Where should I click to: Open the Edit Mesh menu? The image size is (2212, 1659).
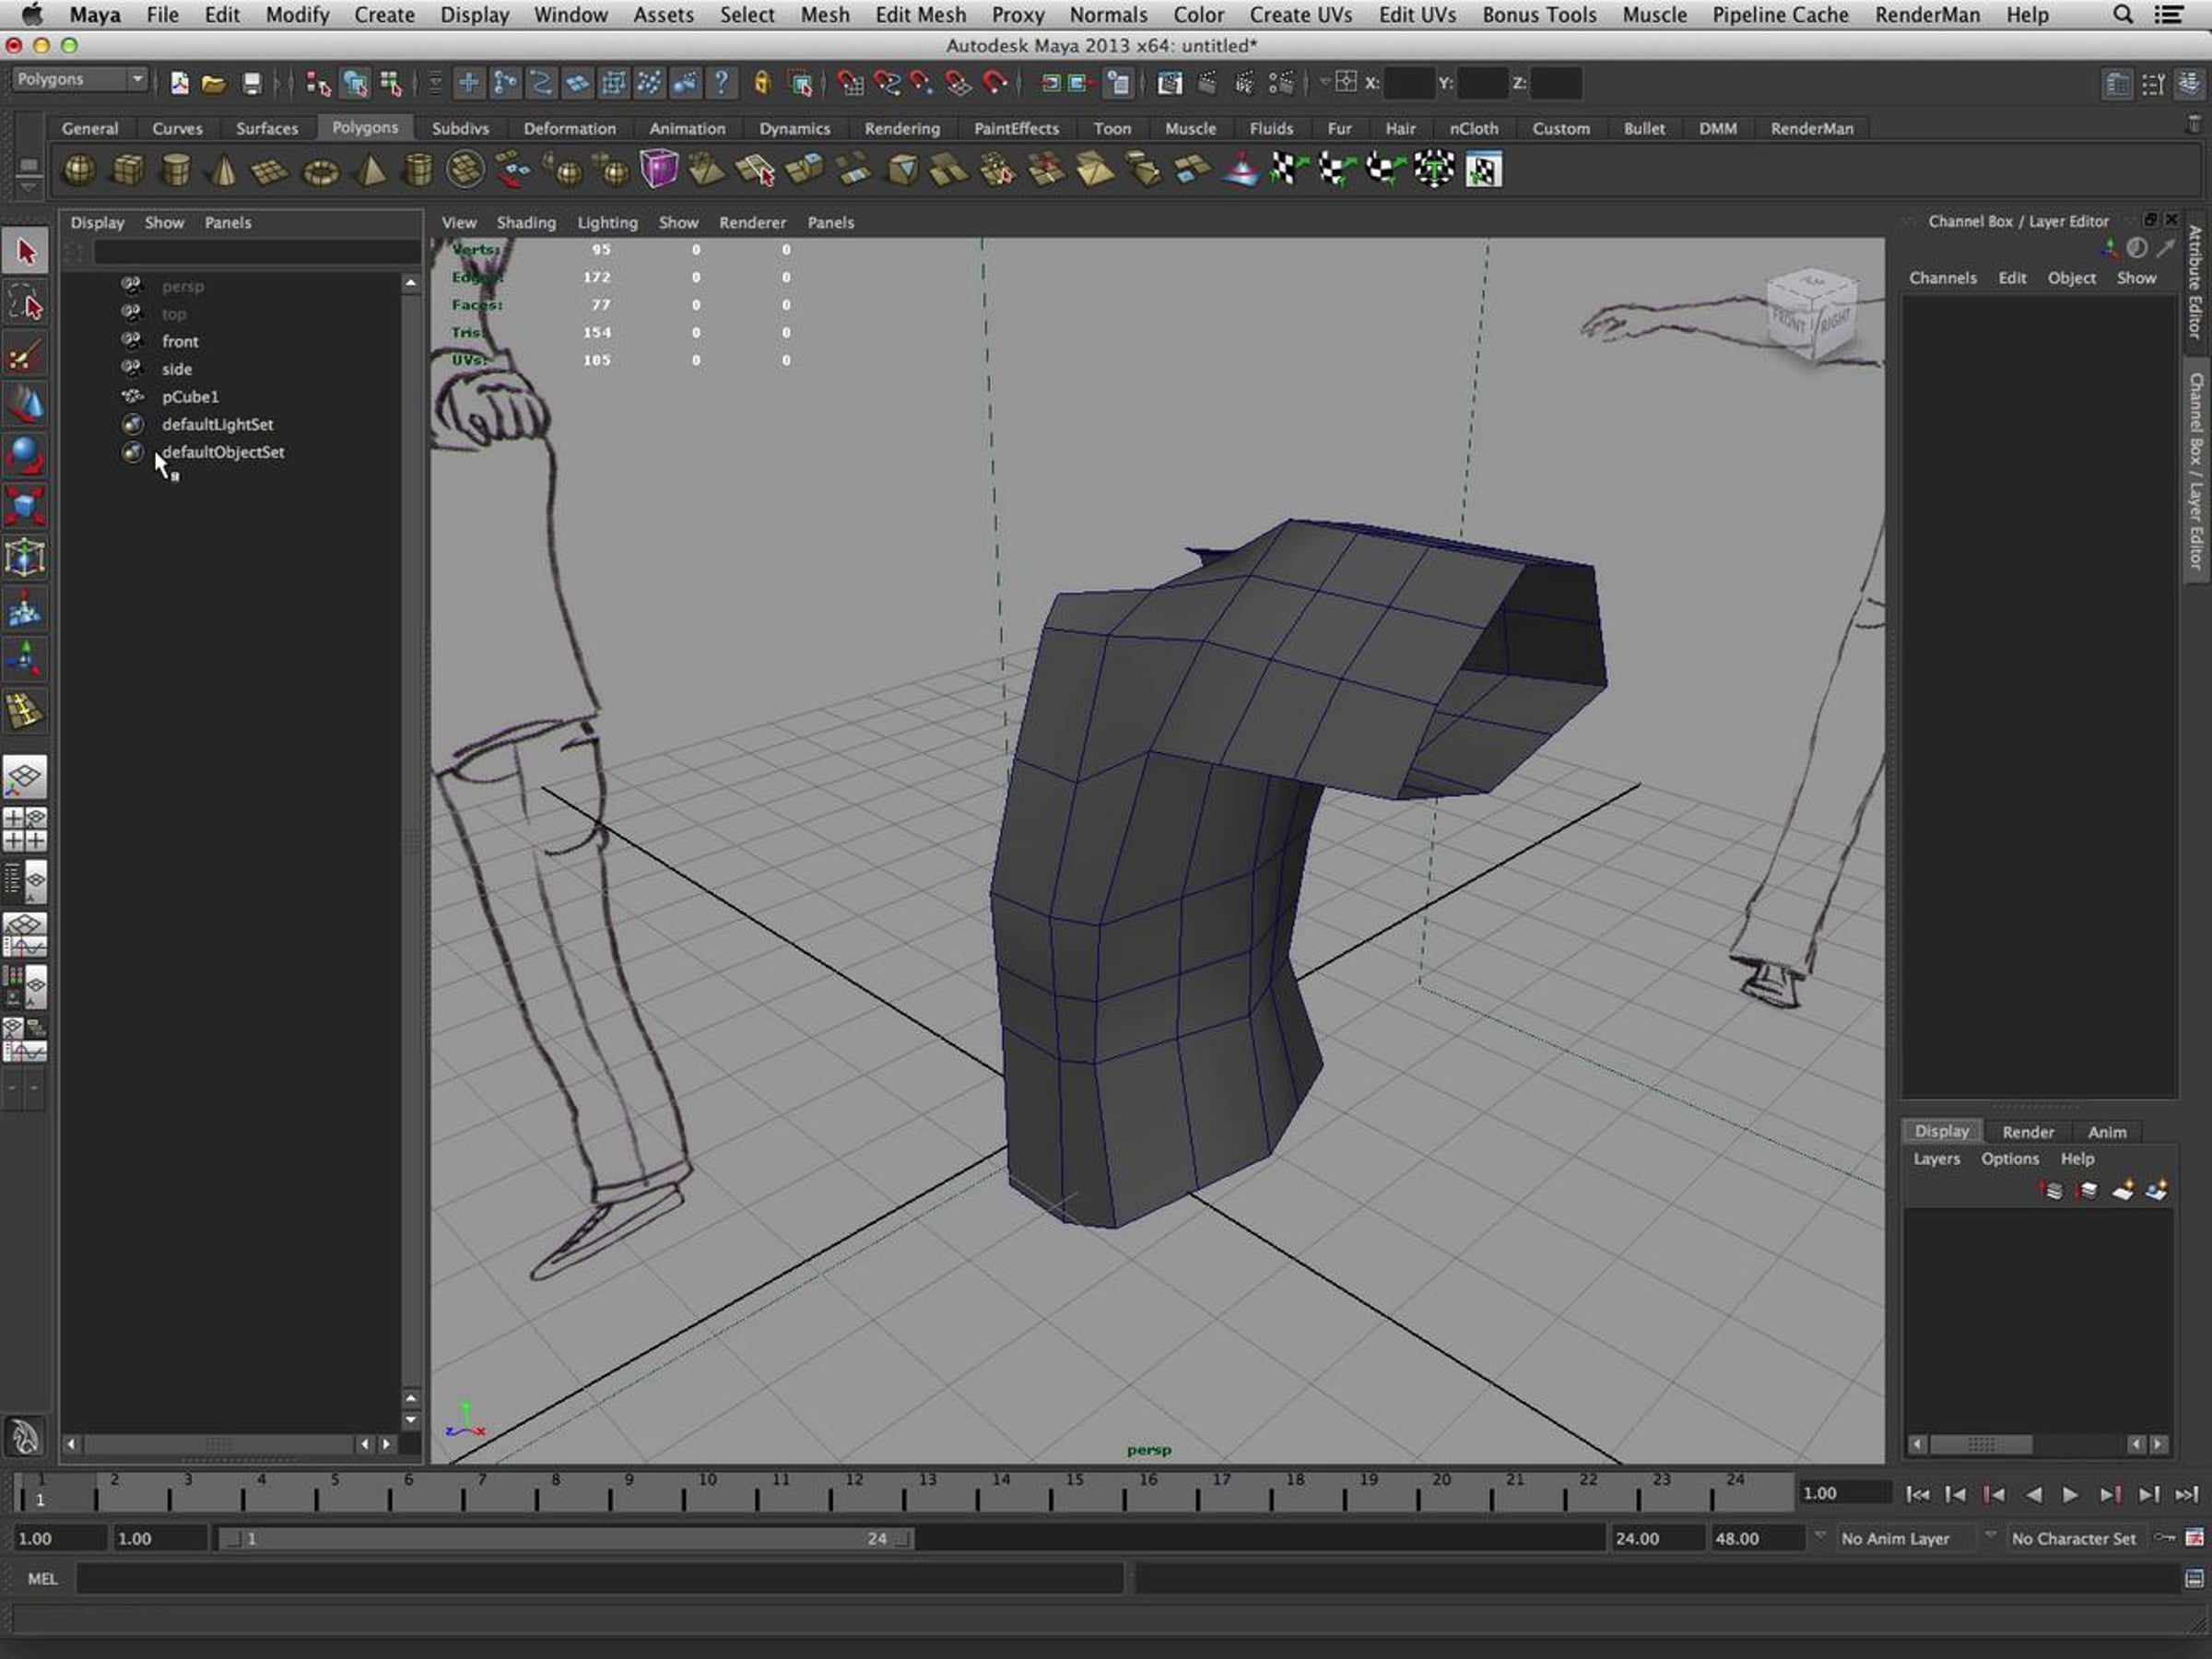point(919,15)
